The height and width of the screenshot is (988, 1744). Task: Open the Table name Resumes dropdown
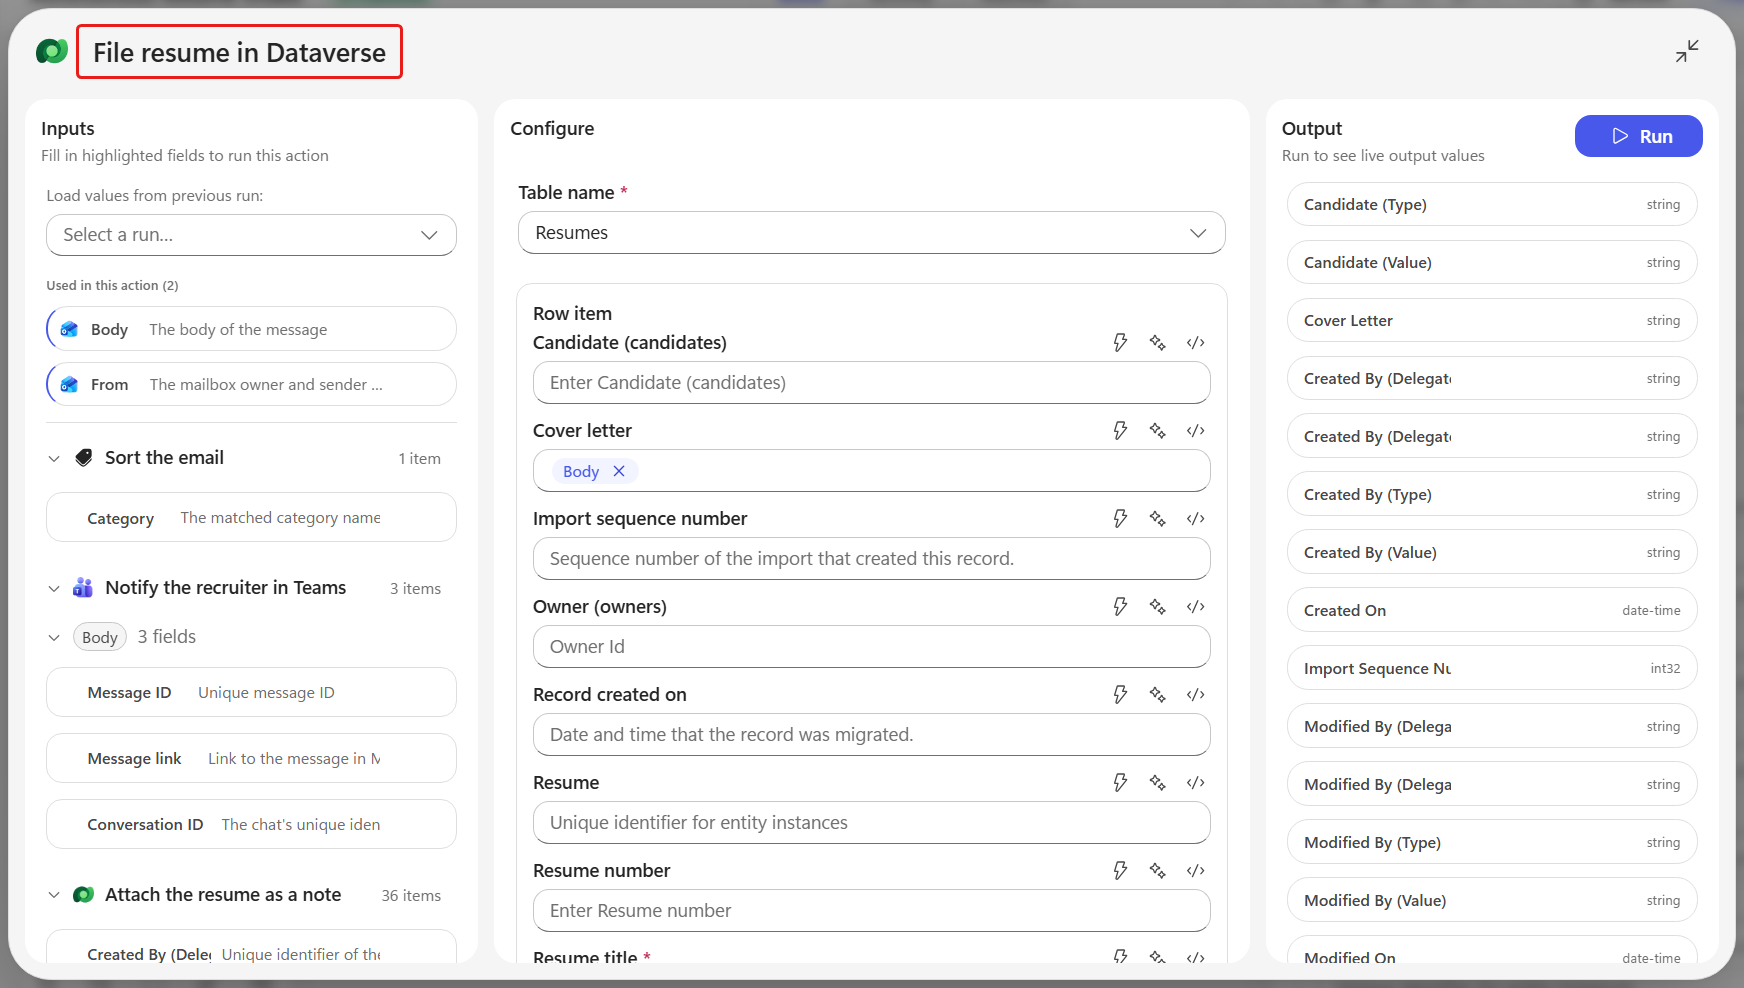coord(871,233)
